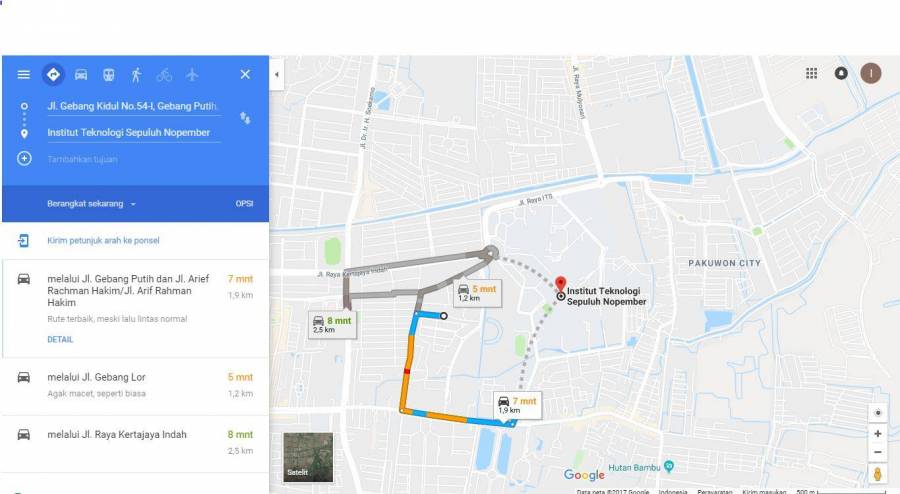Open OPSI route options

(x=245, y=204)
